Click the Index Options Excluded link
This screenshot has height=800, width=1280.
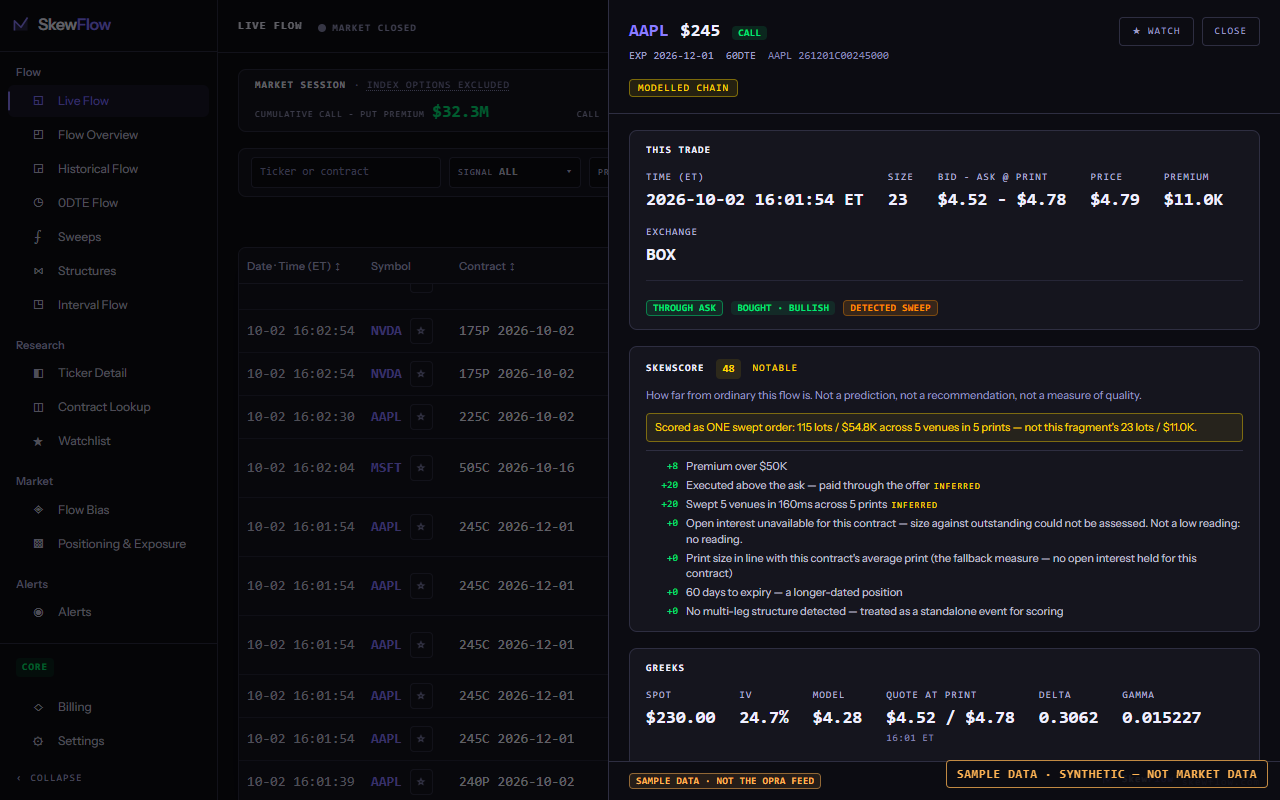coord(438,85)
